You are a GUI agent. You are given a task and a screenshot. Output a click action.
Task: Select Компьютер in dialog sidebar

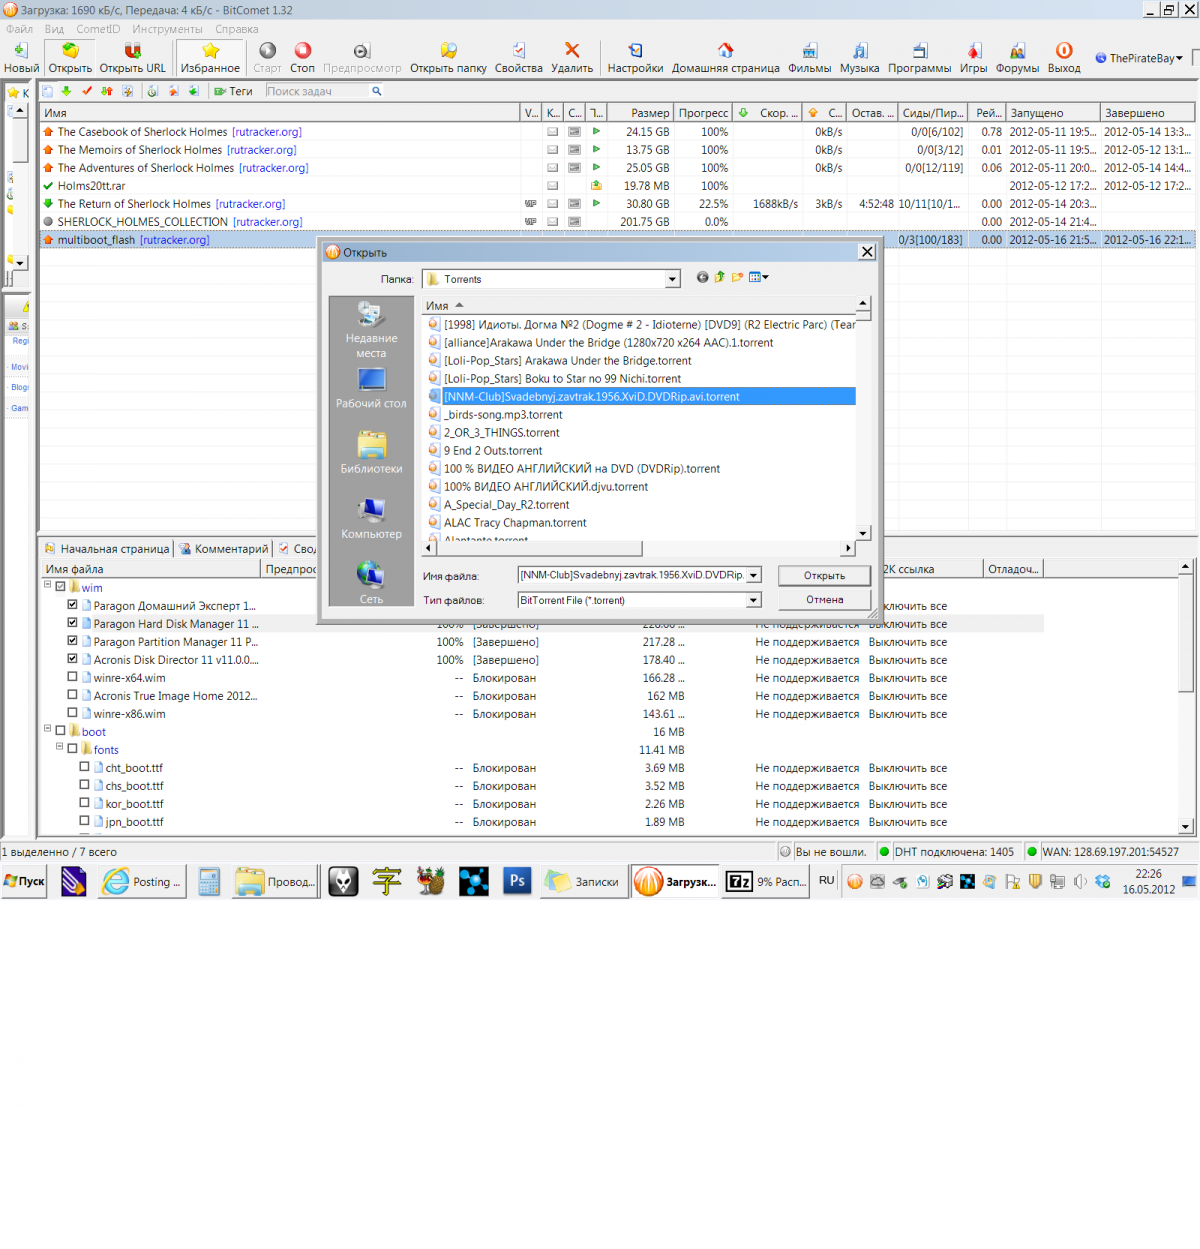point(371,518)
